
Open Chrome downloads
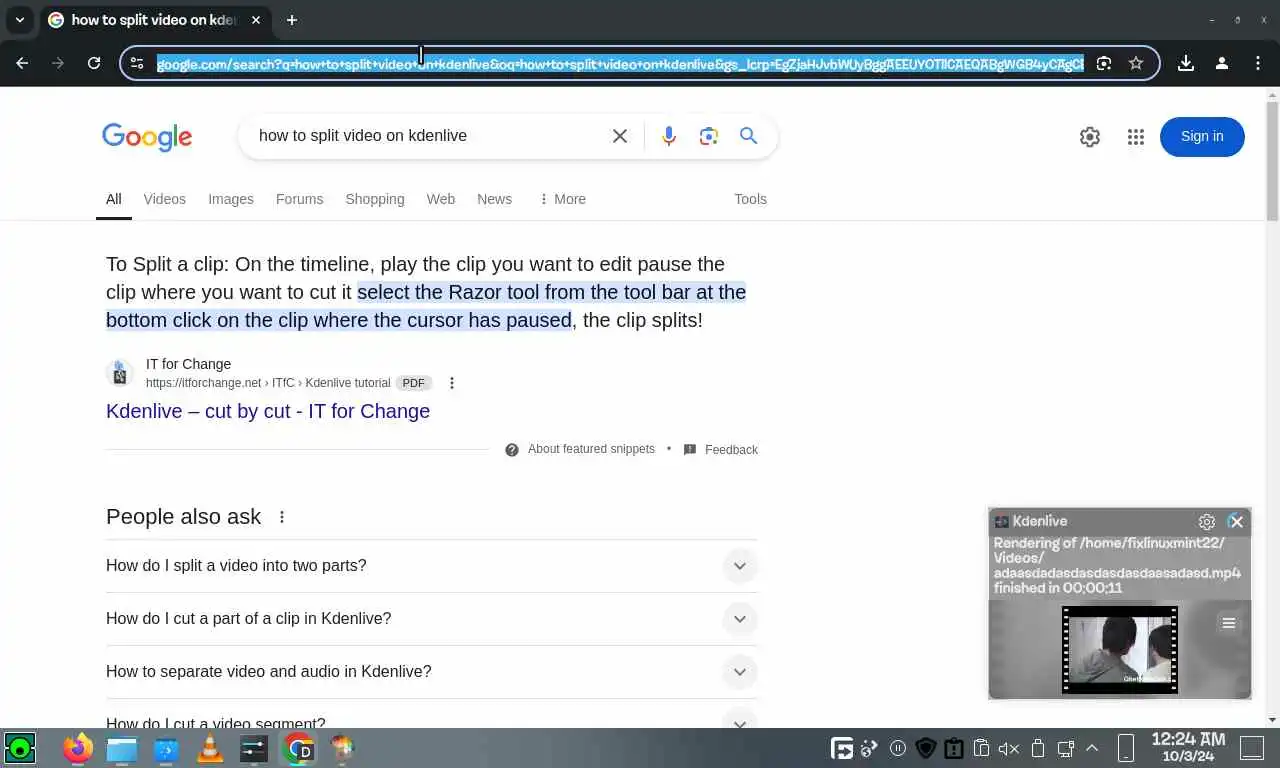1186,63
